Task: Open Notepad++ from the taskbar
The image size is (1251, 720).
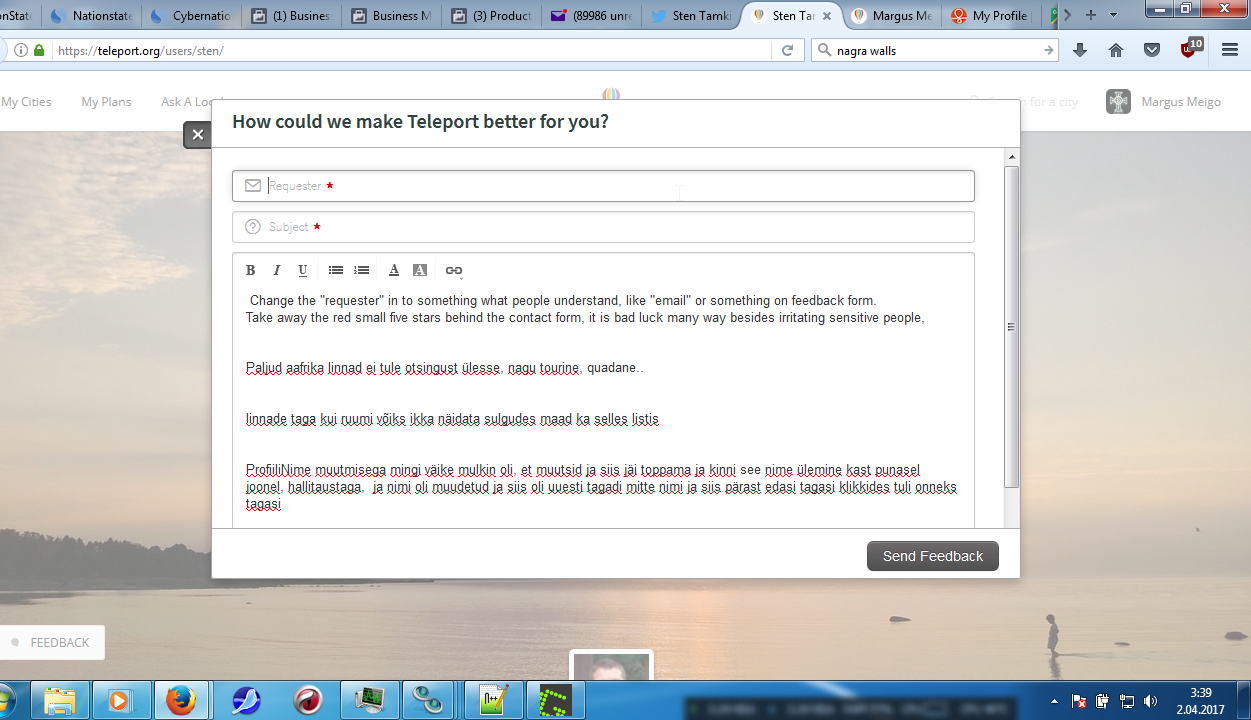Action: coord(494,700)
